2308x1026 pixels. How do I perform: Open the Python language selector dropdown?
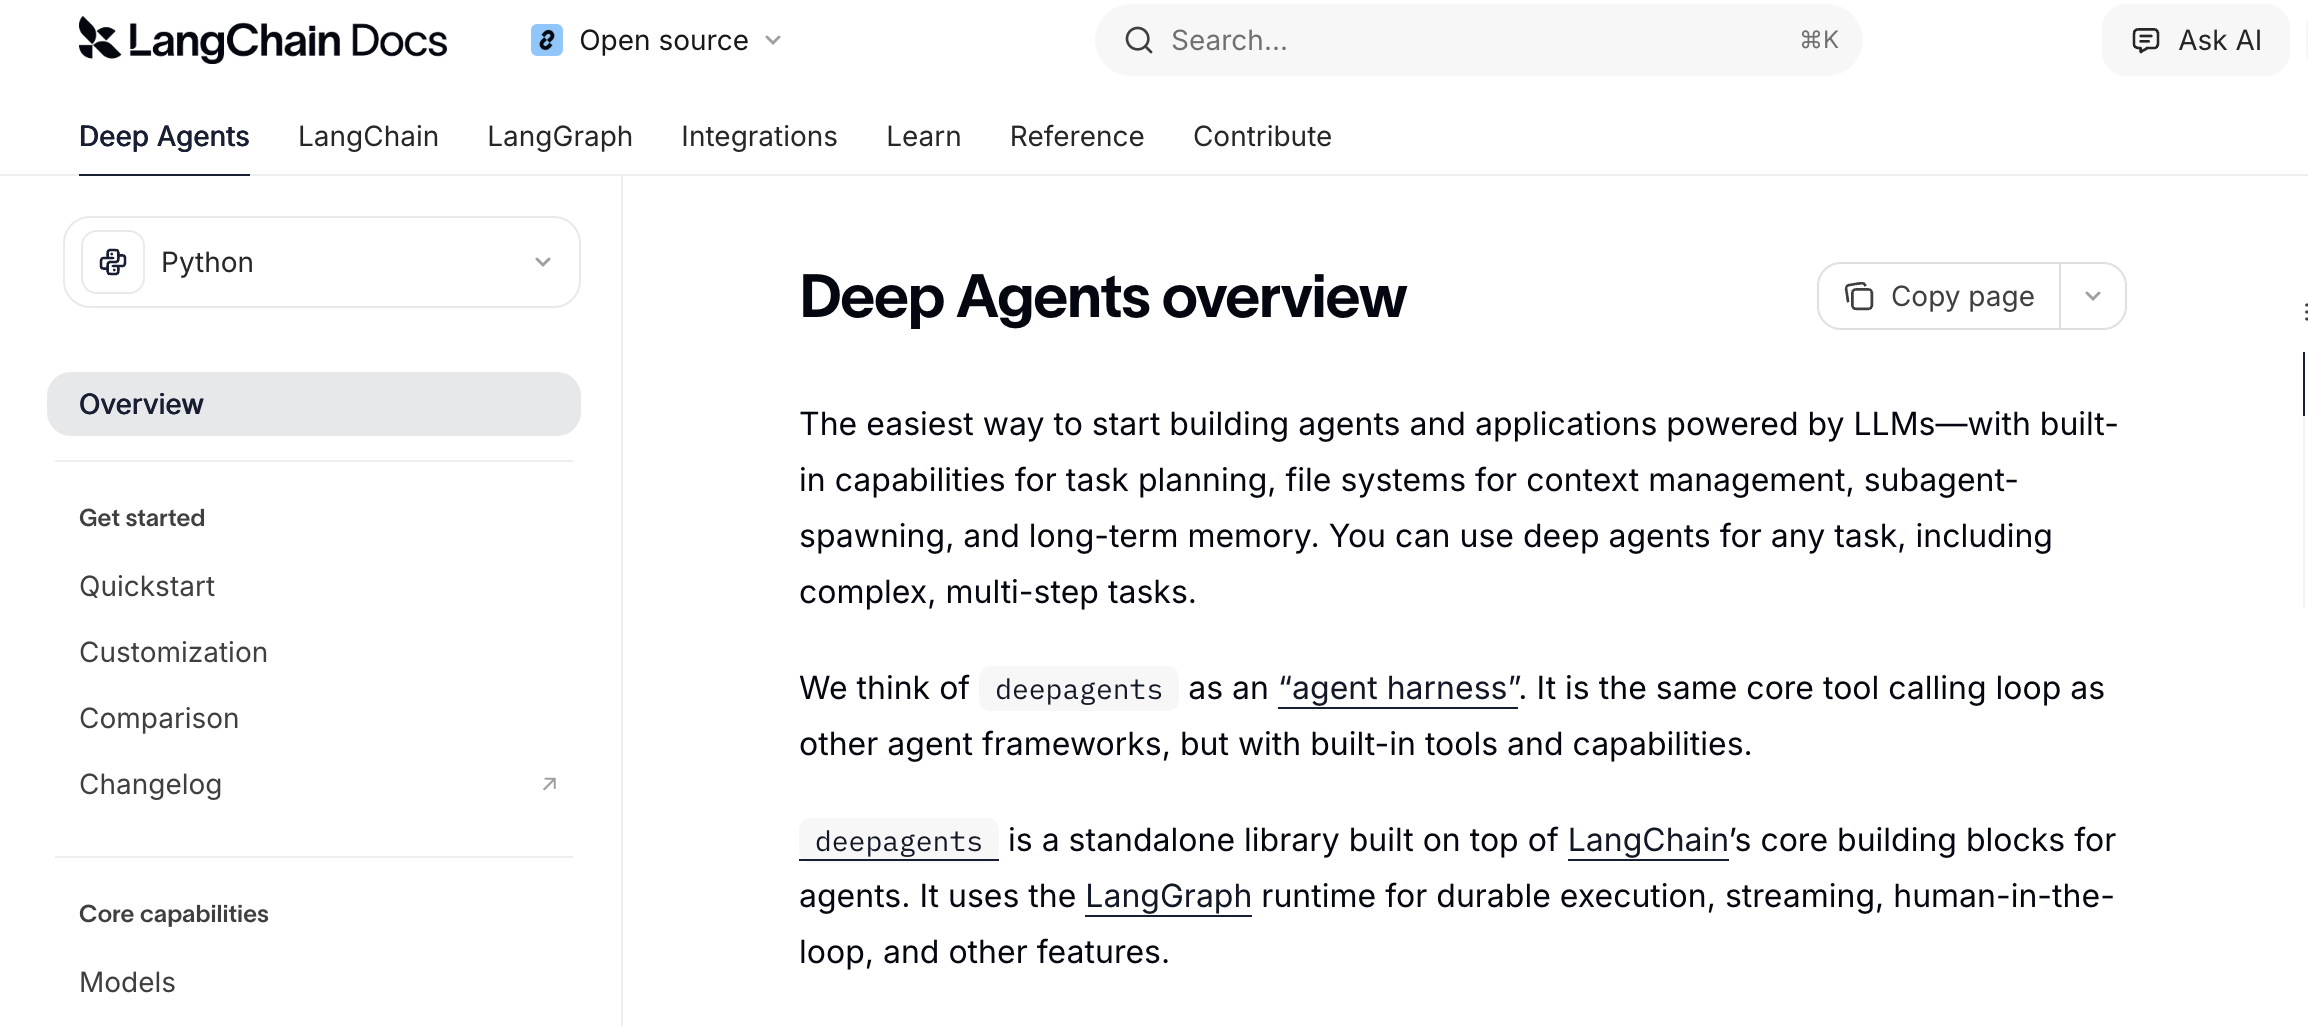click(543, 261)
